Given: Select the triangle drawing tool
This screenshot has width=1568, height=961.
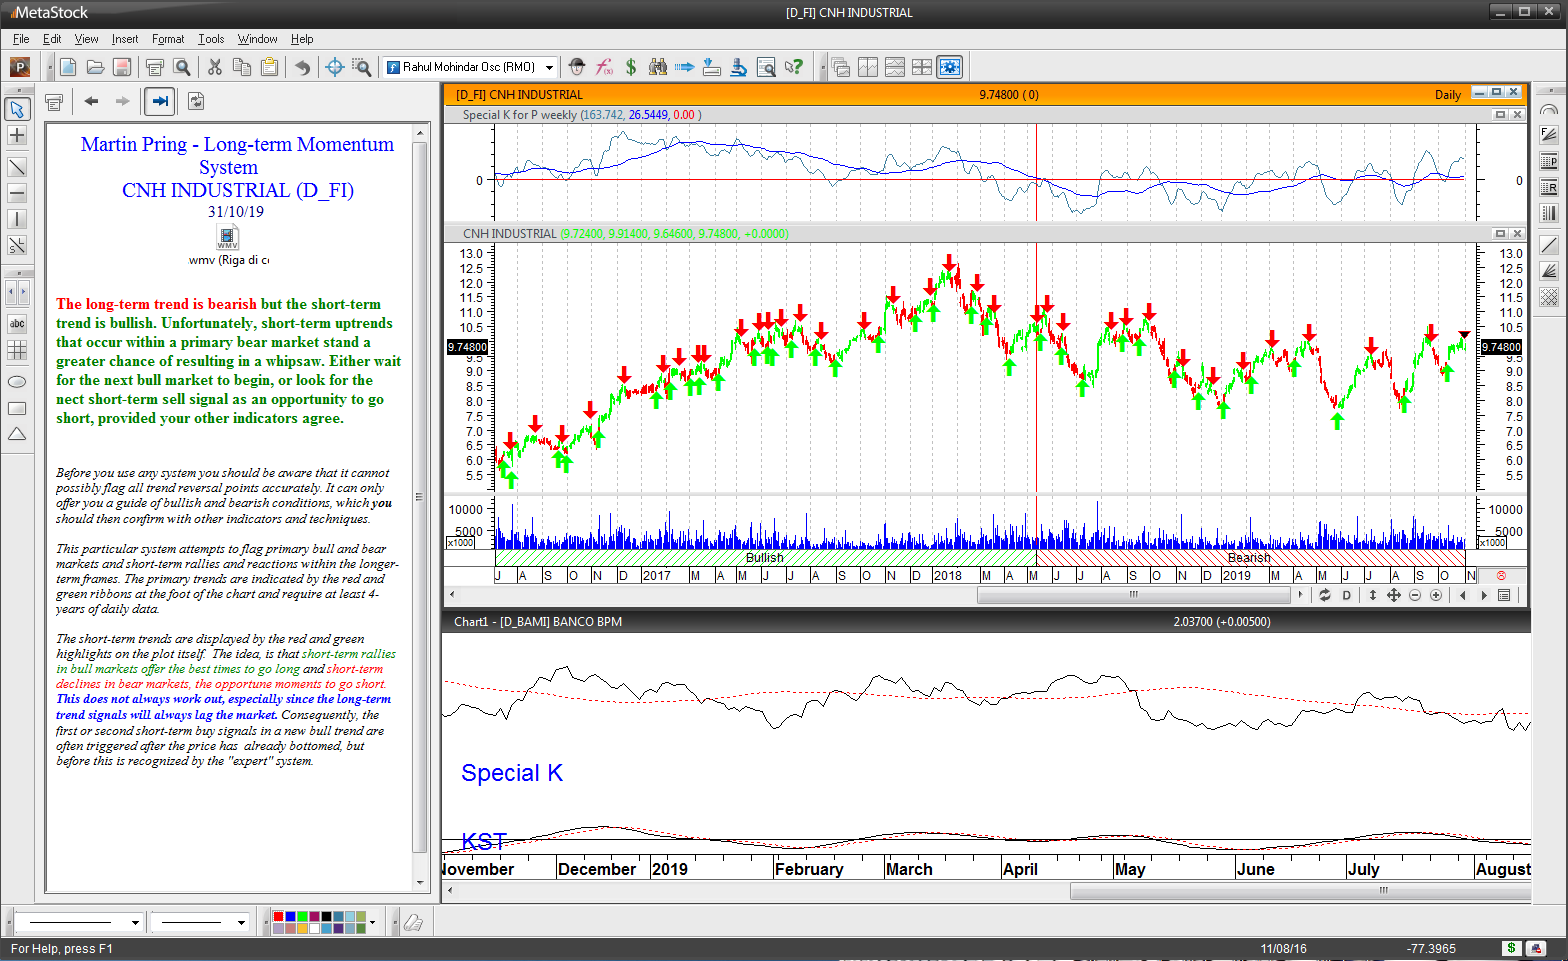Looking at the screenshot, I should coord(17,434).
